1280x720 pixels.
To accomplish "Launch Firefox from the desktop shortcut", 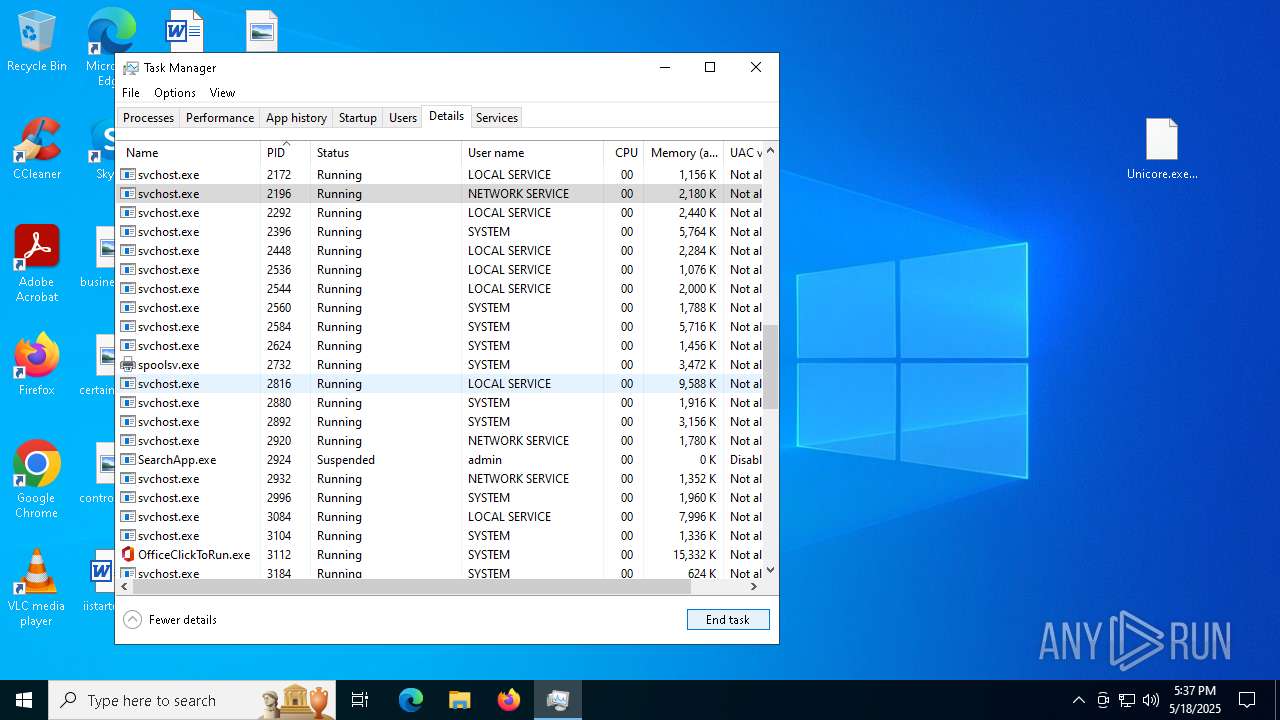I will coord(37,365).
